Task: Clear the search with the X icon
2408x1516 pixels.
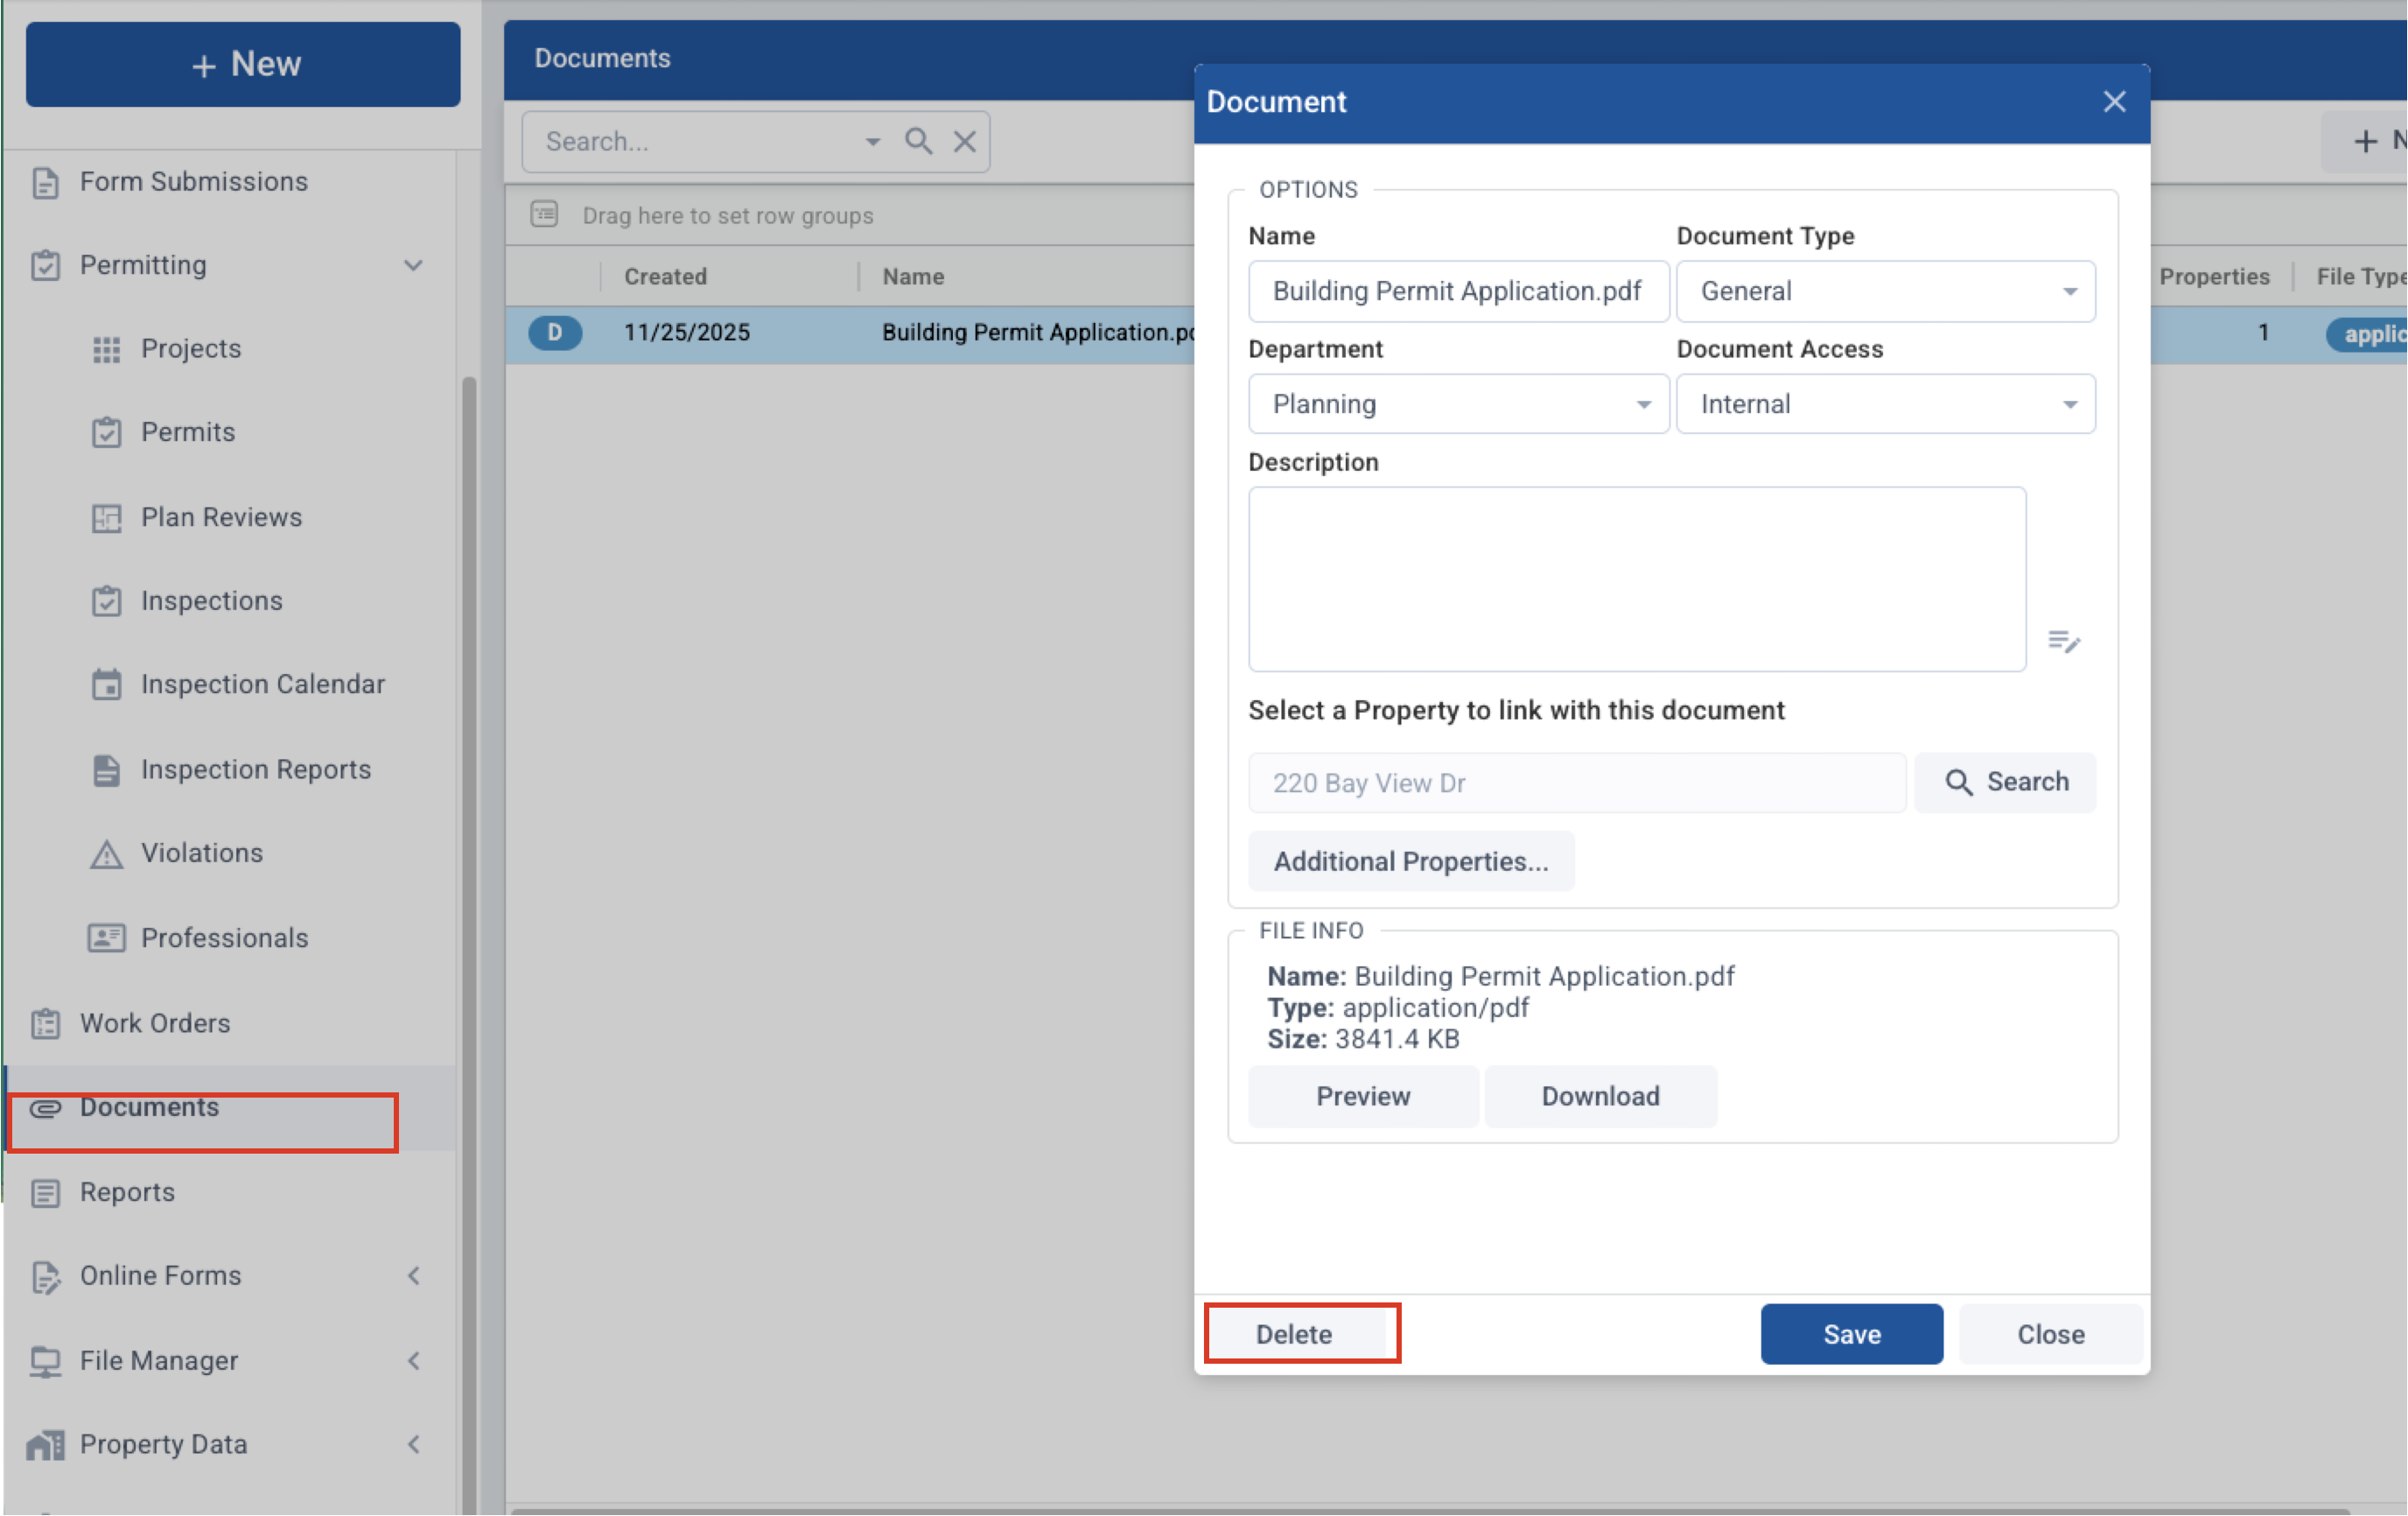Action: tap(964, 141)
